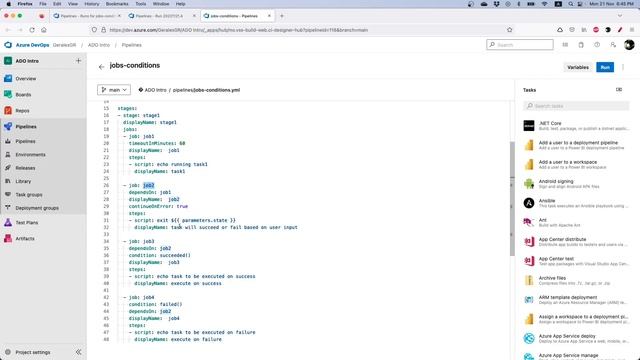Open the ADO Intro breadcrumb link
Image resolution: width=640 pixels, height=360 pixels.
pos(99,45)
